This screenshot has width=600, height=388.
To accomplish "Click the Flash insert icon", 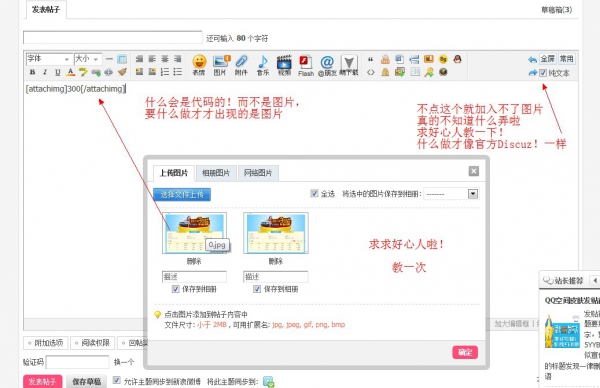I will (306, 65).
